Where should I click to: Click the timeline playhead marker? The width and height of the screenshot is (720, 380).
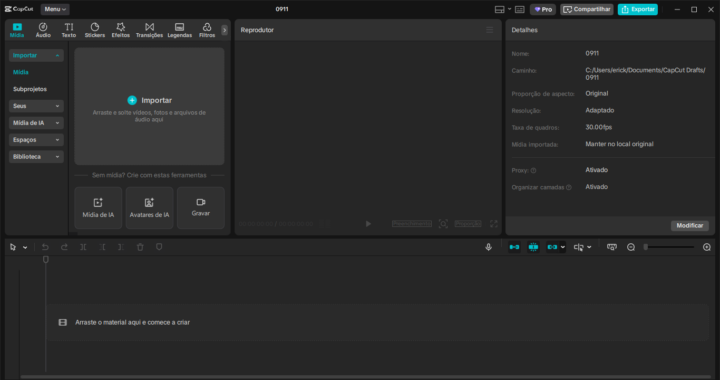pos(45,260)
